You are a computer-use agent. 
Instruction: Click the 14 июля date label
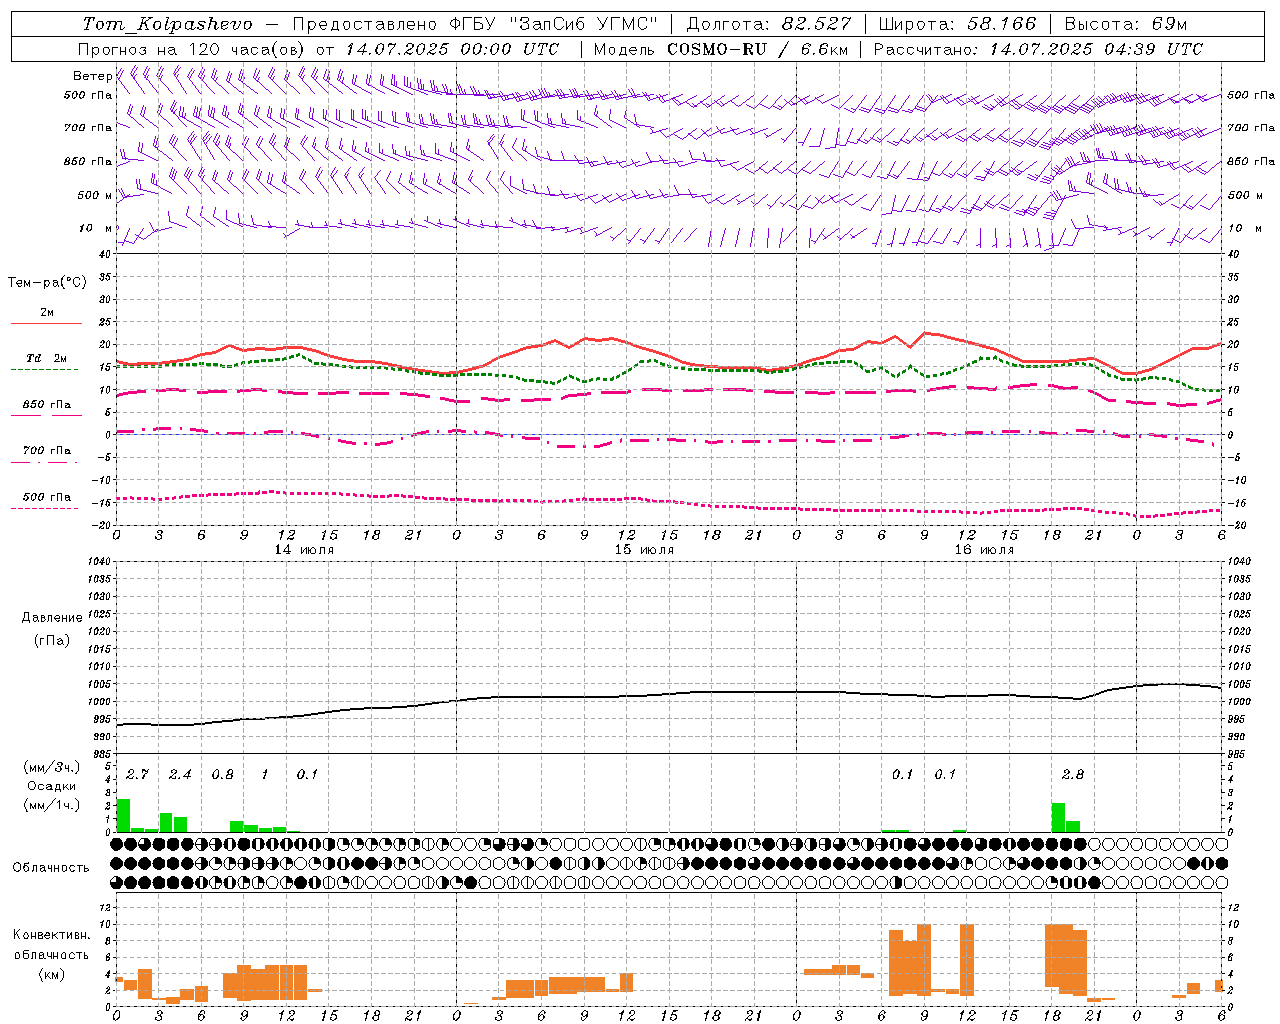(304, 549)
